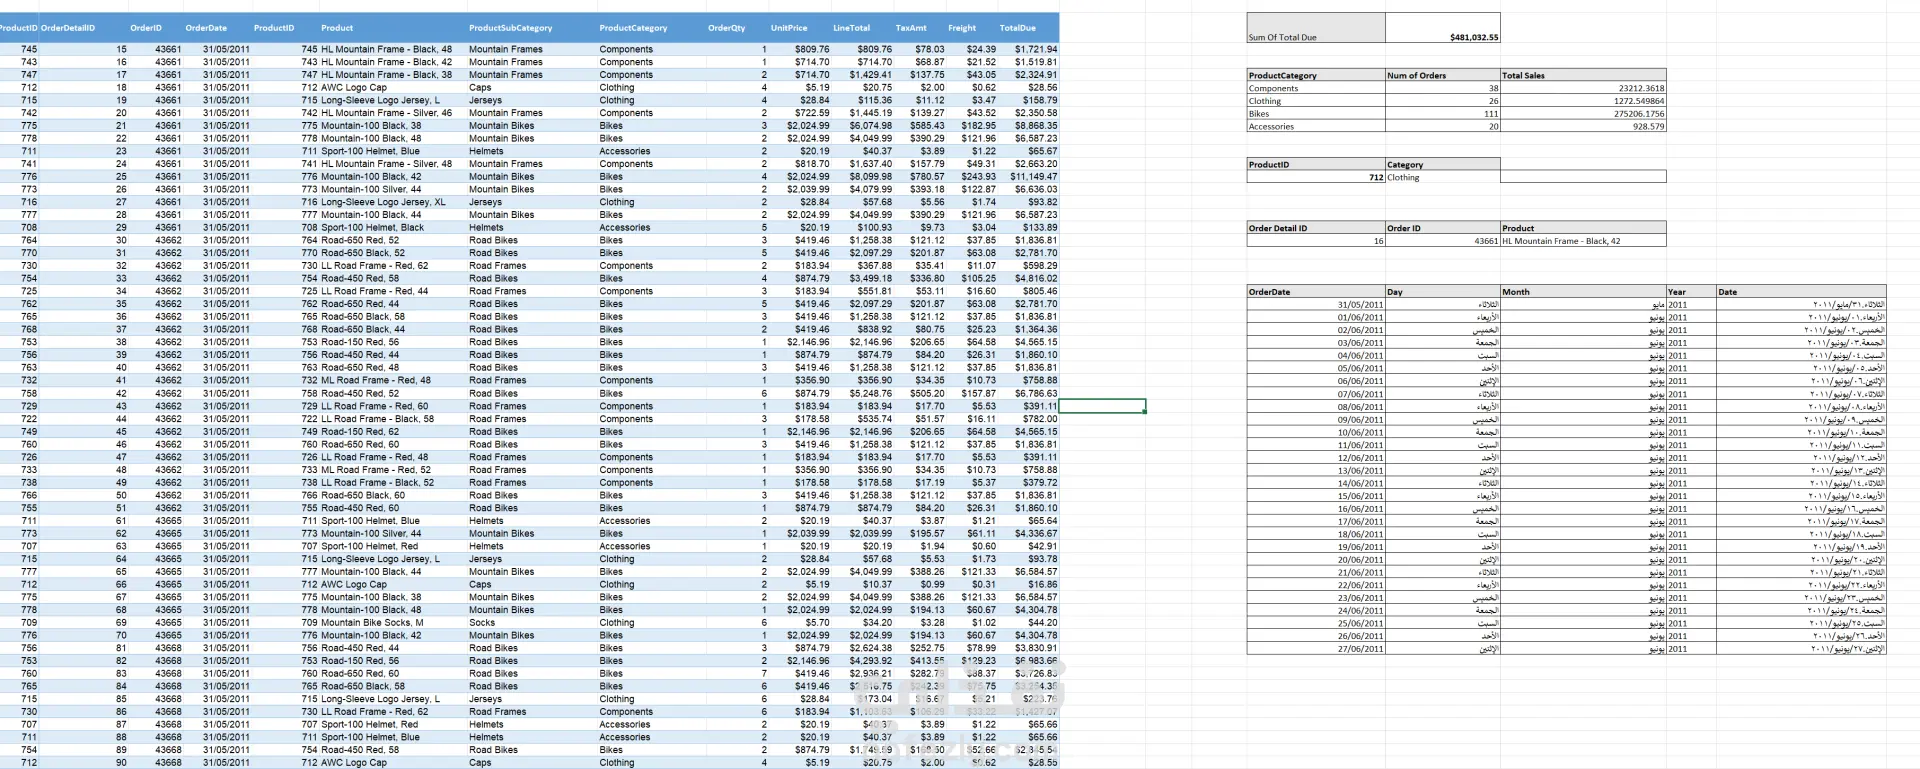Click 'Bikes' in the category summary table
The image size is (1920, 769).
1315,113
